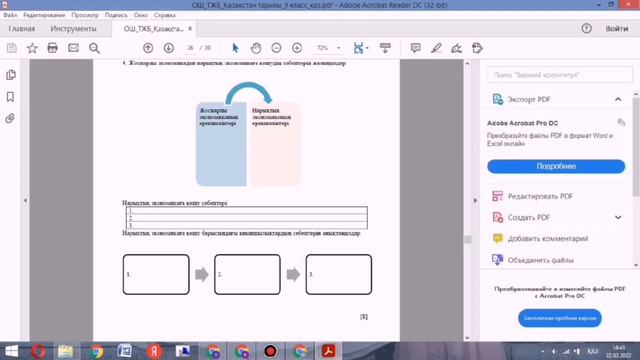
Task: Click the tools pane scrollbar thumb
Action: [x=636, y=147]
